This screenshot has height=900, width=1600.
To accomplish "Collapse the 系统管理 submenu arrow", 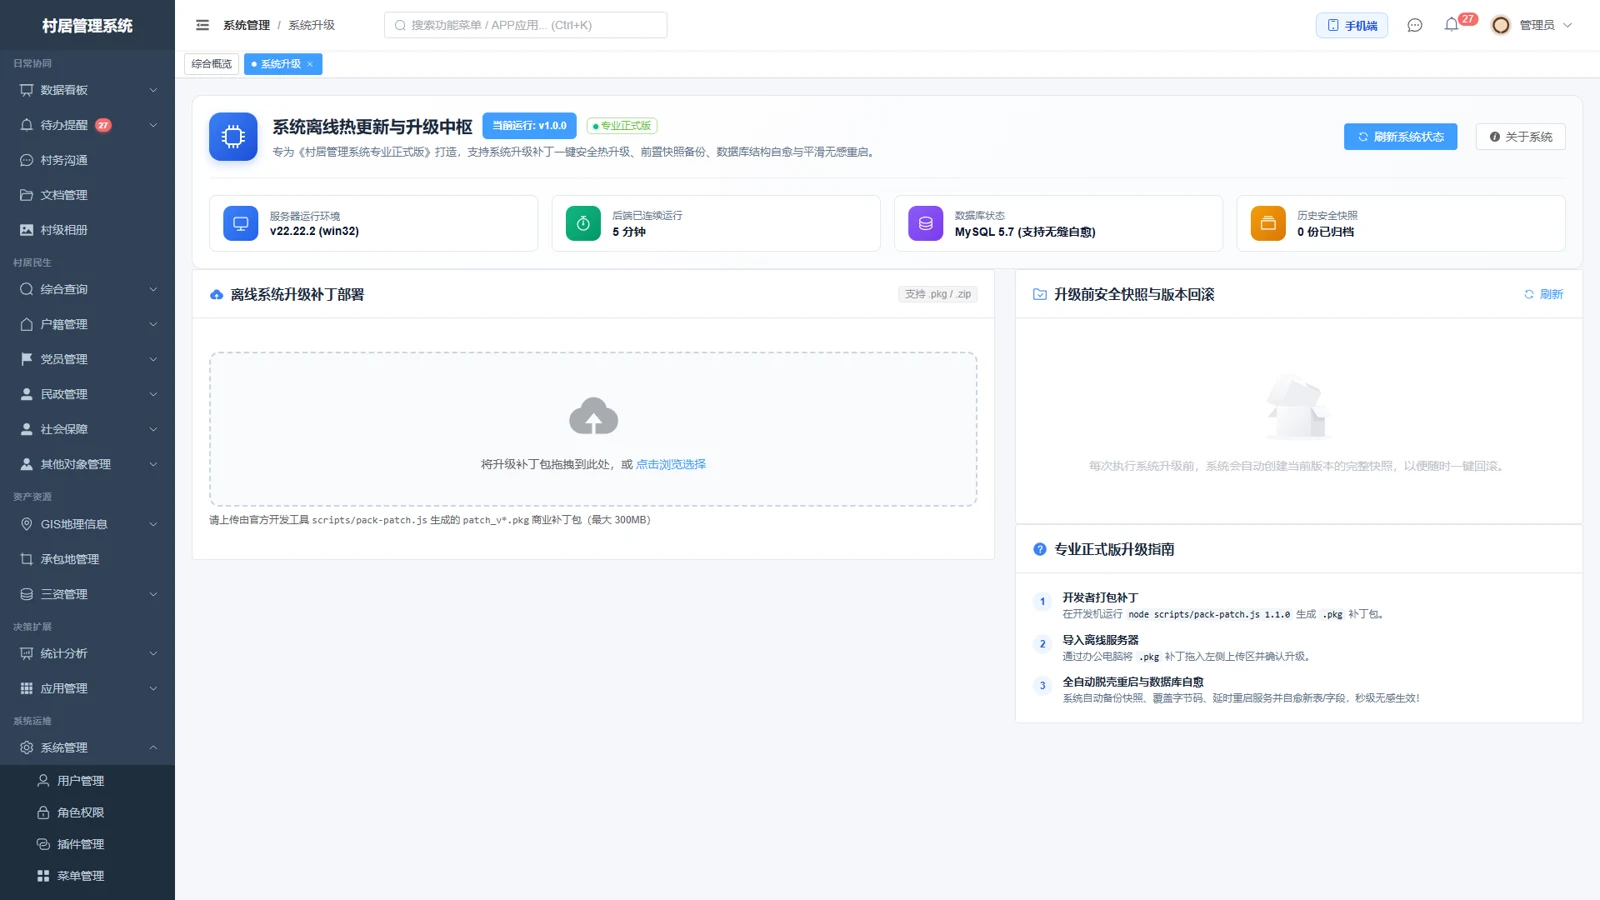I will point(153,748).
